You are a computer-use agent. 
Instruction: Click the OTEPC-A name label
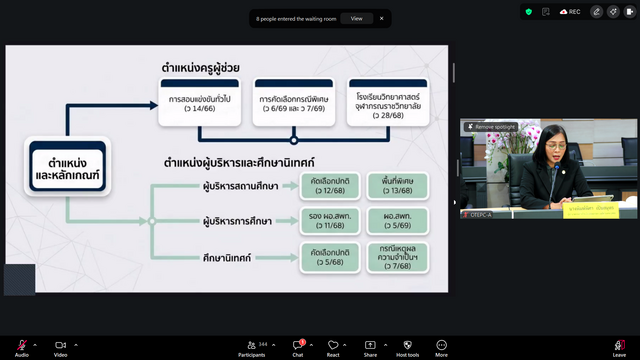478,215
